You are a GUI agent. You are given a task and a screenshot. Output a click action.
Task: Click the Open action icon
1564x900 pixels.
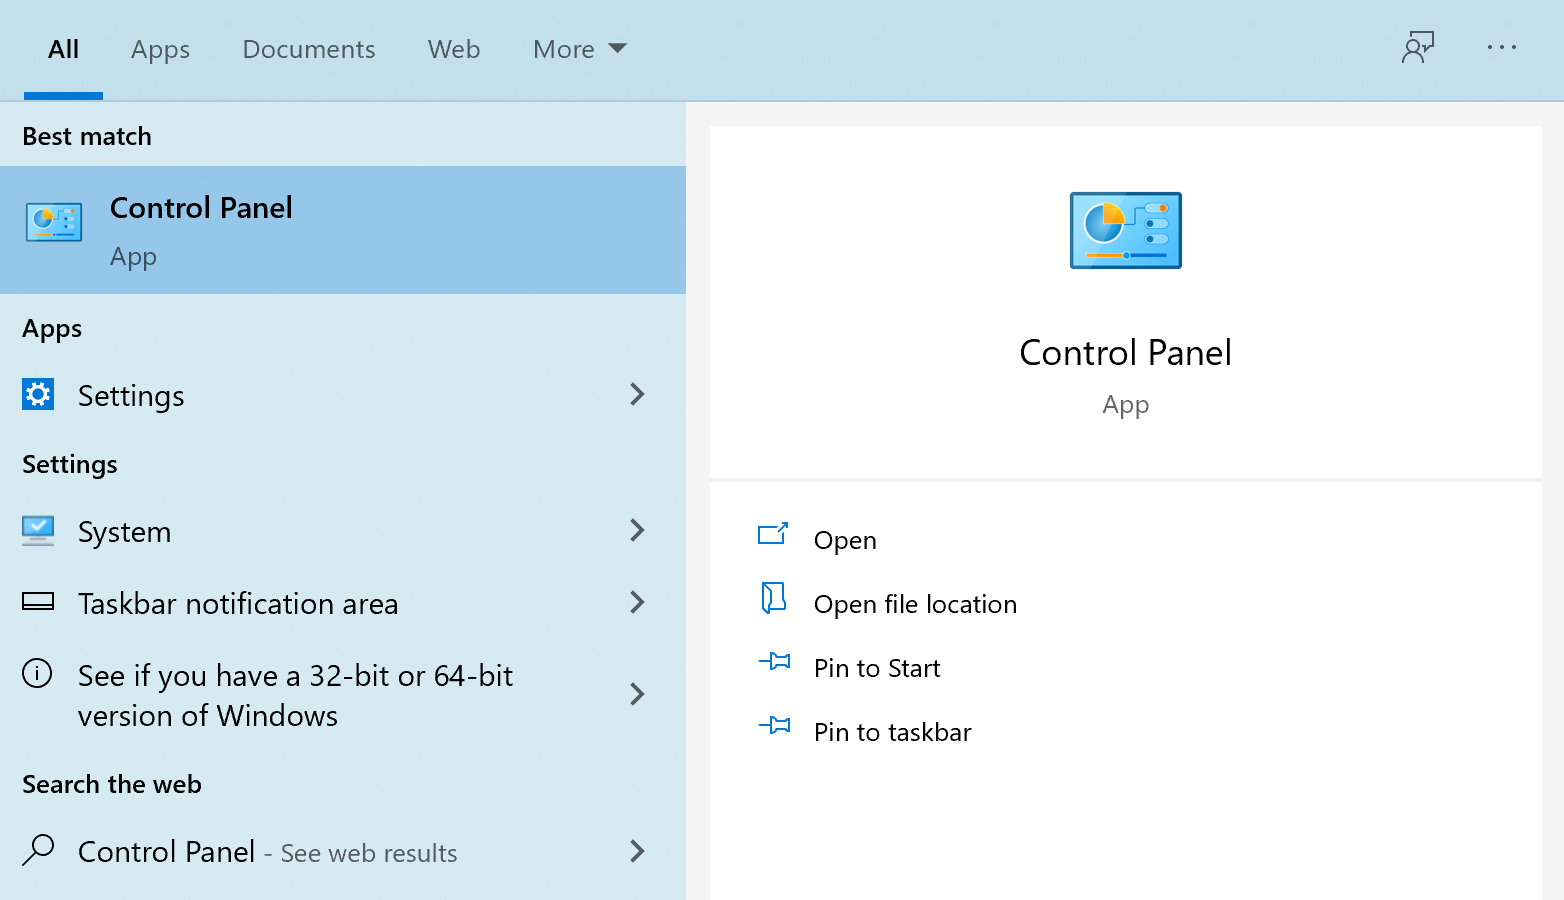pyautogui.click(x=773, y=534)
